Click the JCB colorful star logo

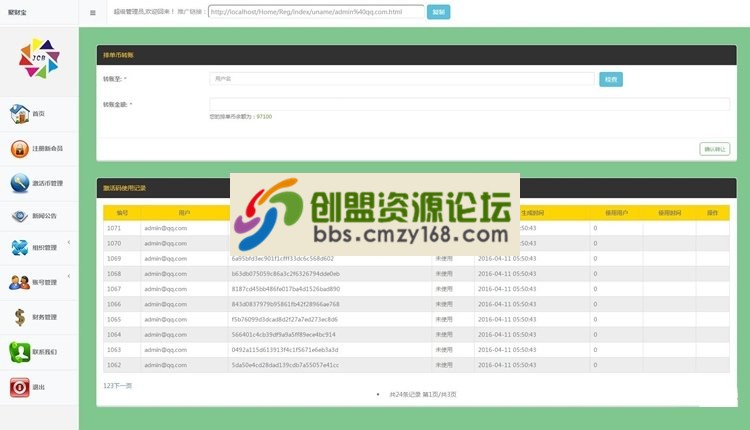pos(39,58)
